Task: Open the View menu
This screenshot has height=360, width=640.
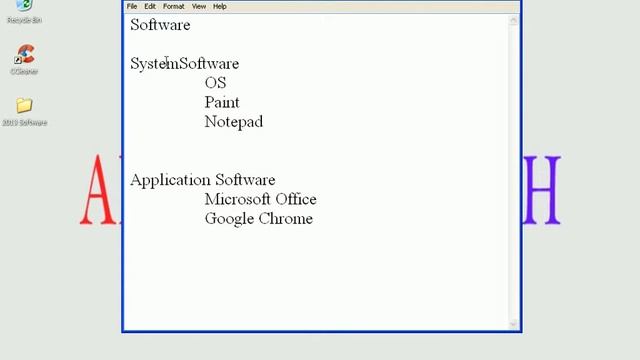Action: click(x=199, y=7)
